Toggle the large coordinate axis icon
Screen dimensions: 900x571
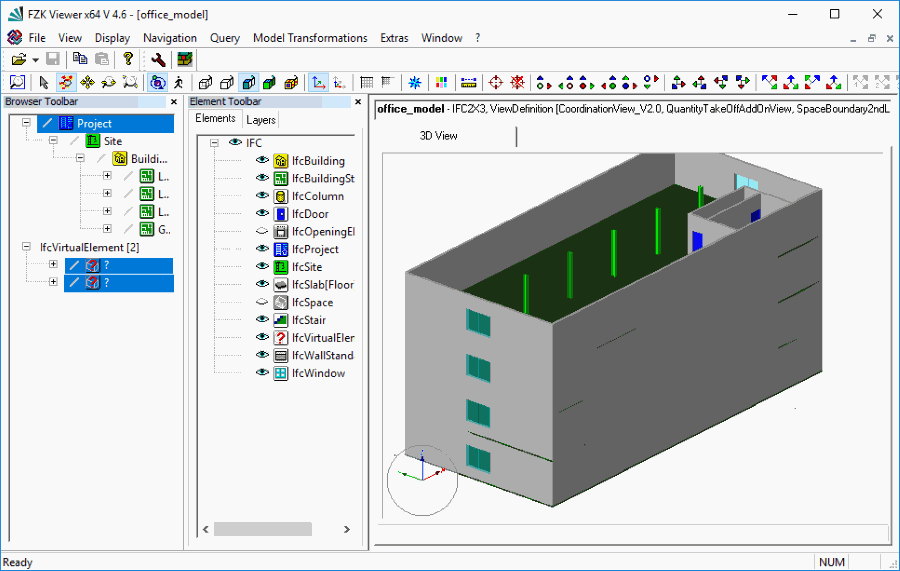point(317,83)
